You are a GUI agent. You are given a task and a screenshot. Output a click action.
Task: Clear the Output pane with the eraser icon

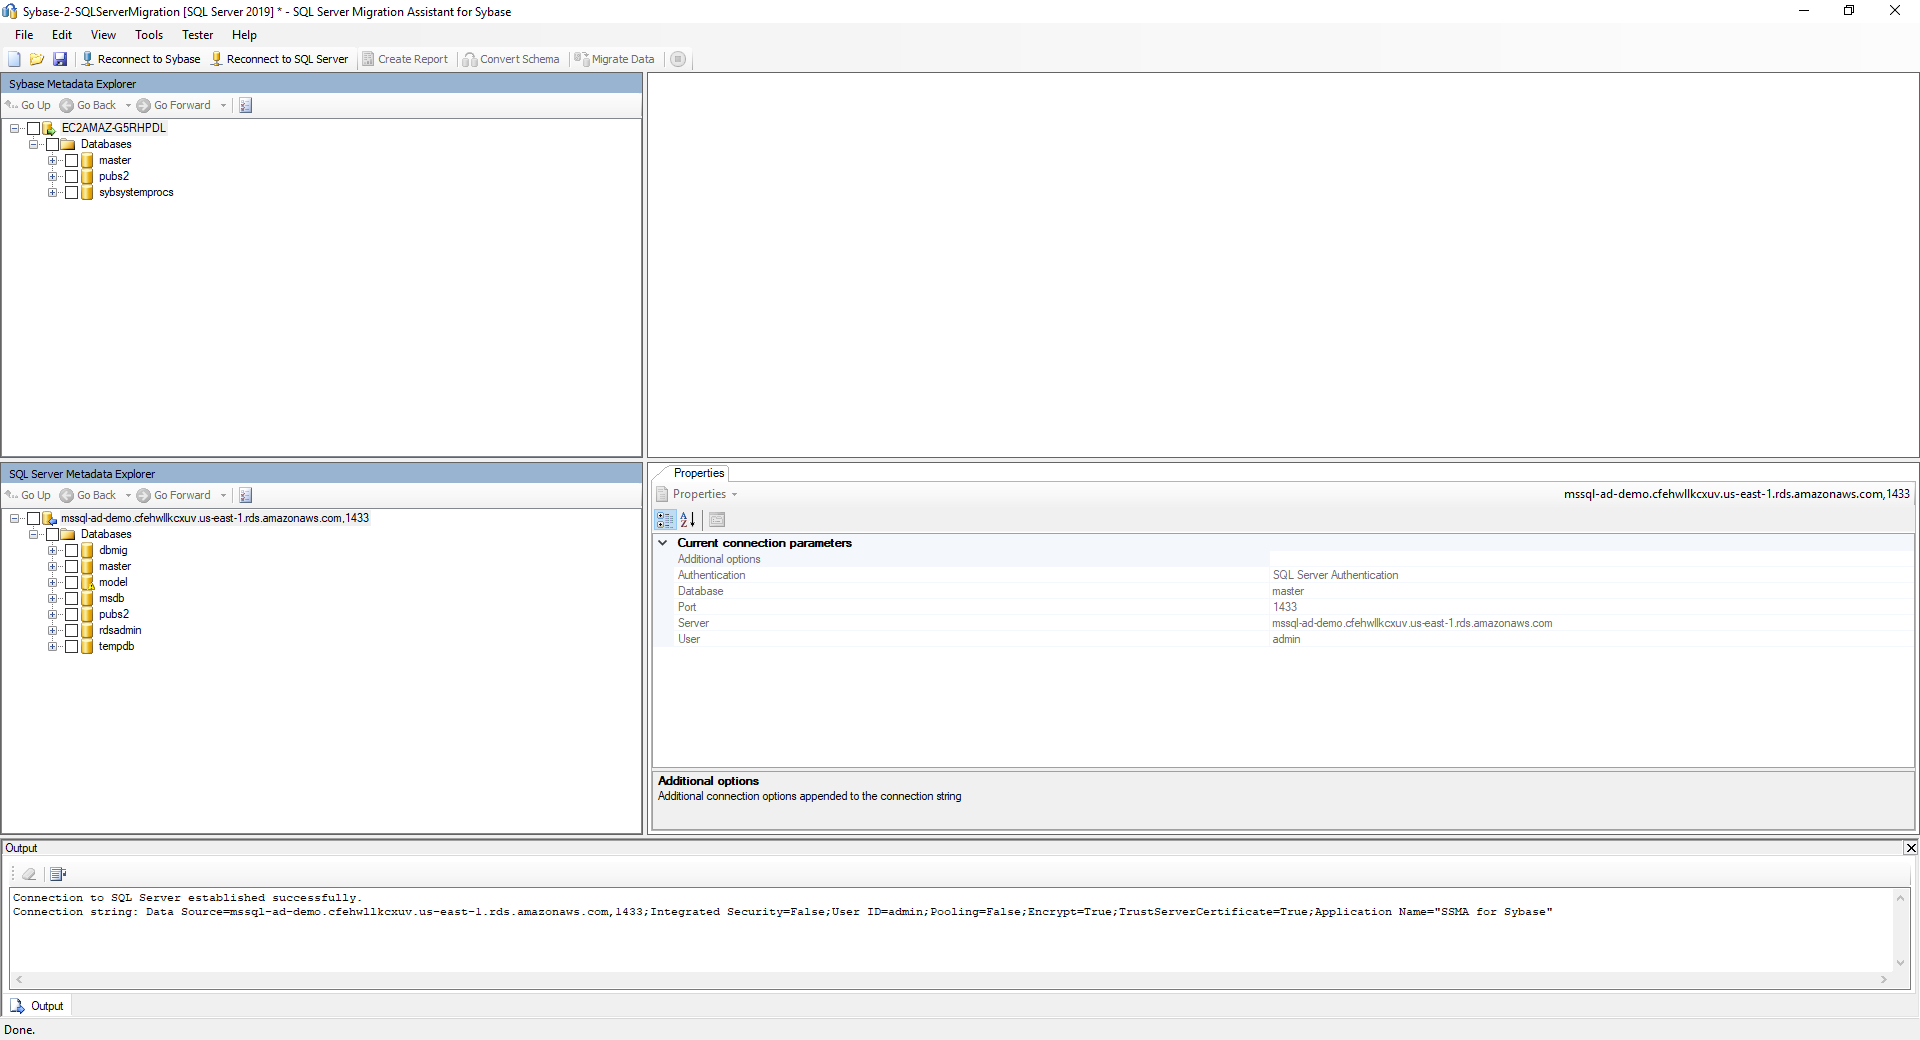[x=29, y=874]
